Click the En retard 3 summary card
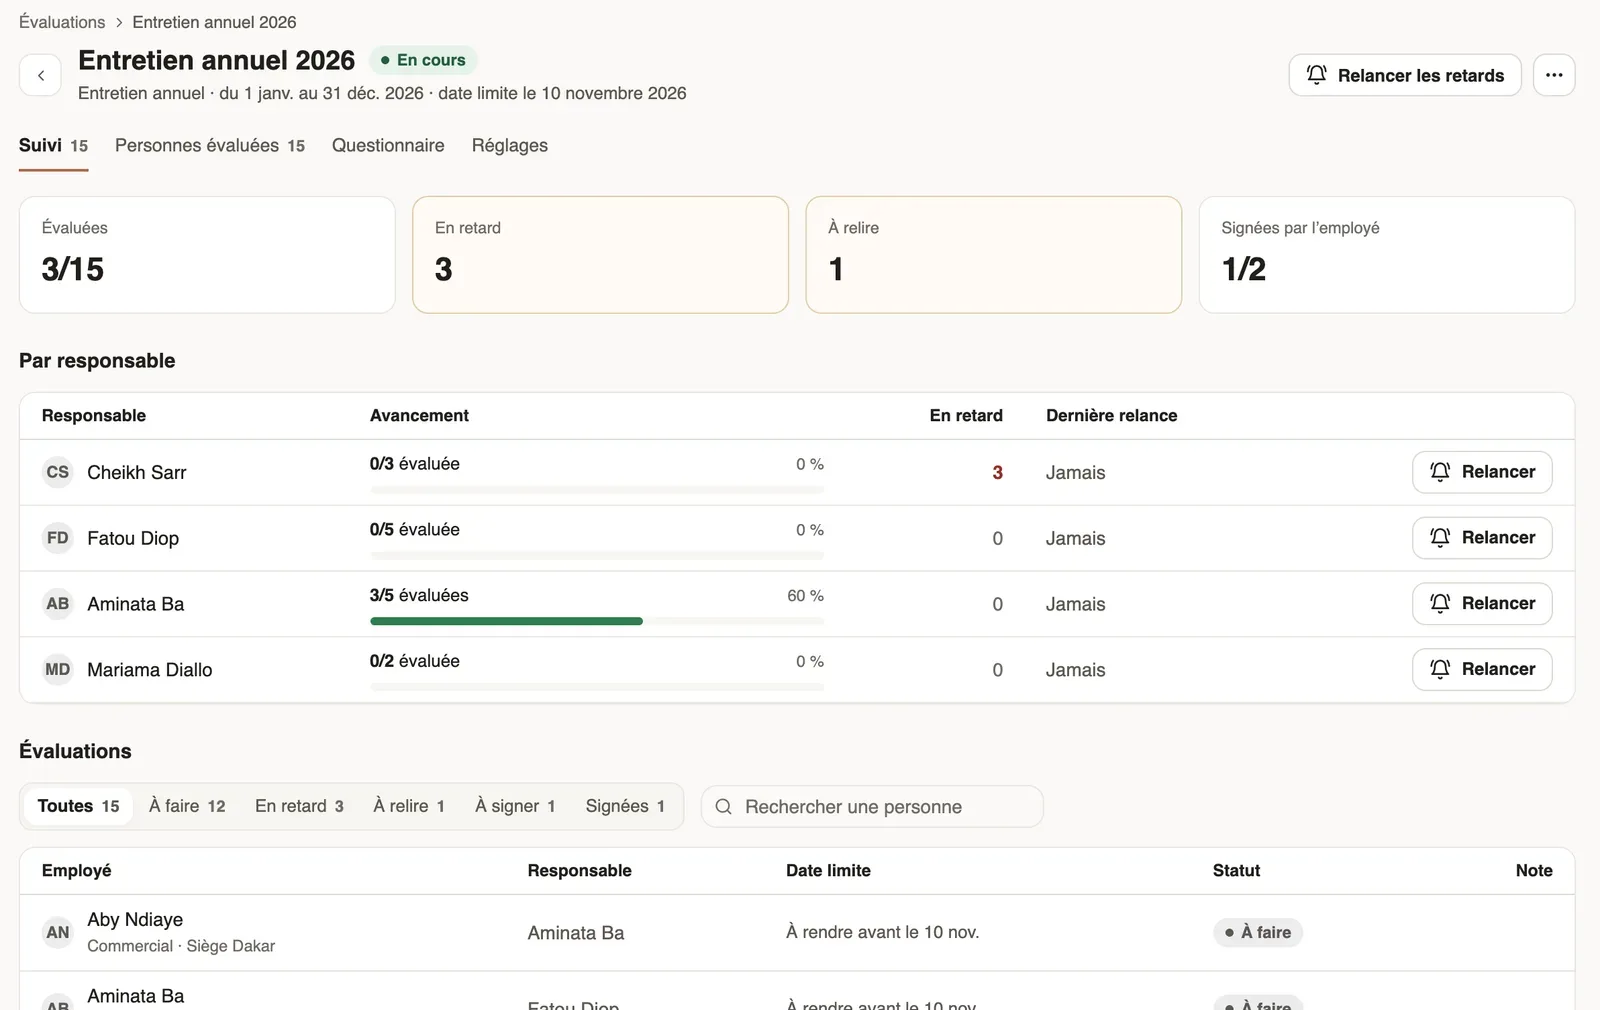 click(600, 255)
